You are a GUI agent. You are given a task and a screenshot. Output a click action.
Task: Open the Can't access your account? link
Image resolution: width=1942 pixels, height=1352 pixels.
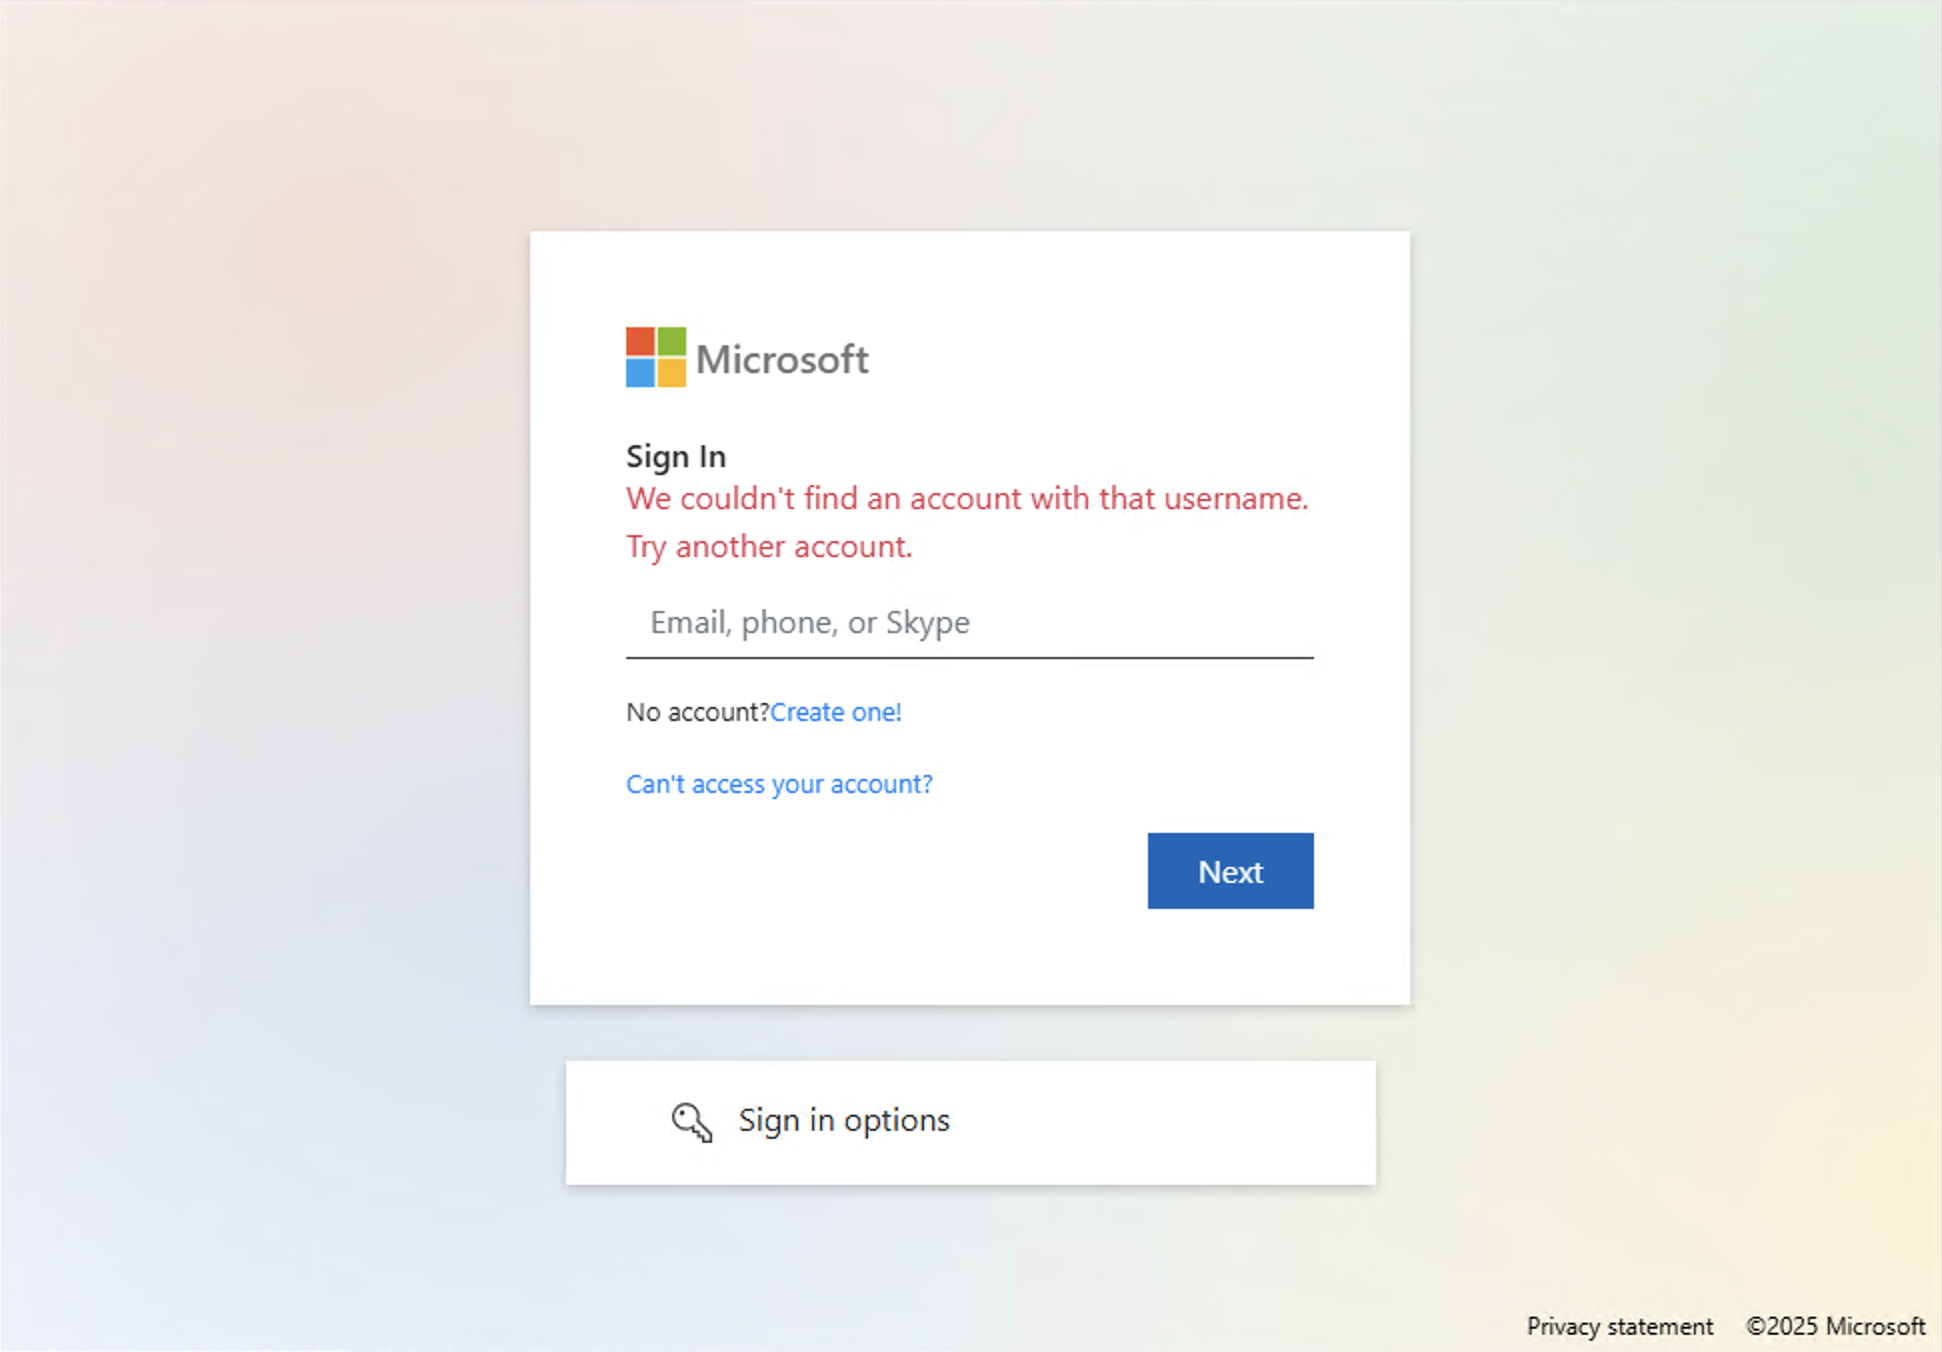point(779,784)
